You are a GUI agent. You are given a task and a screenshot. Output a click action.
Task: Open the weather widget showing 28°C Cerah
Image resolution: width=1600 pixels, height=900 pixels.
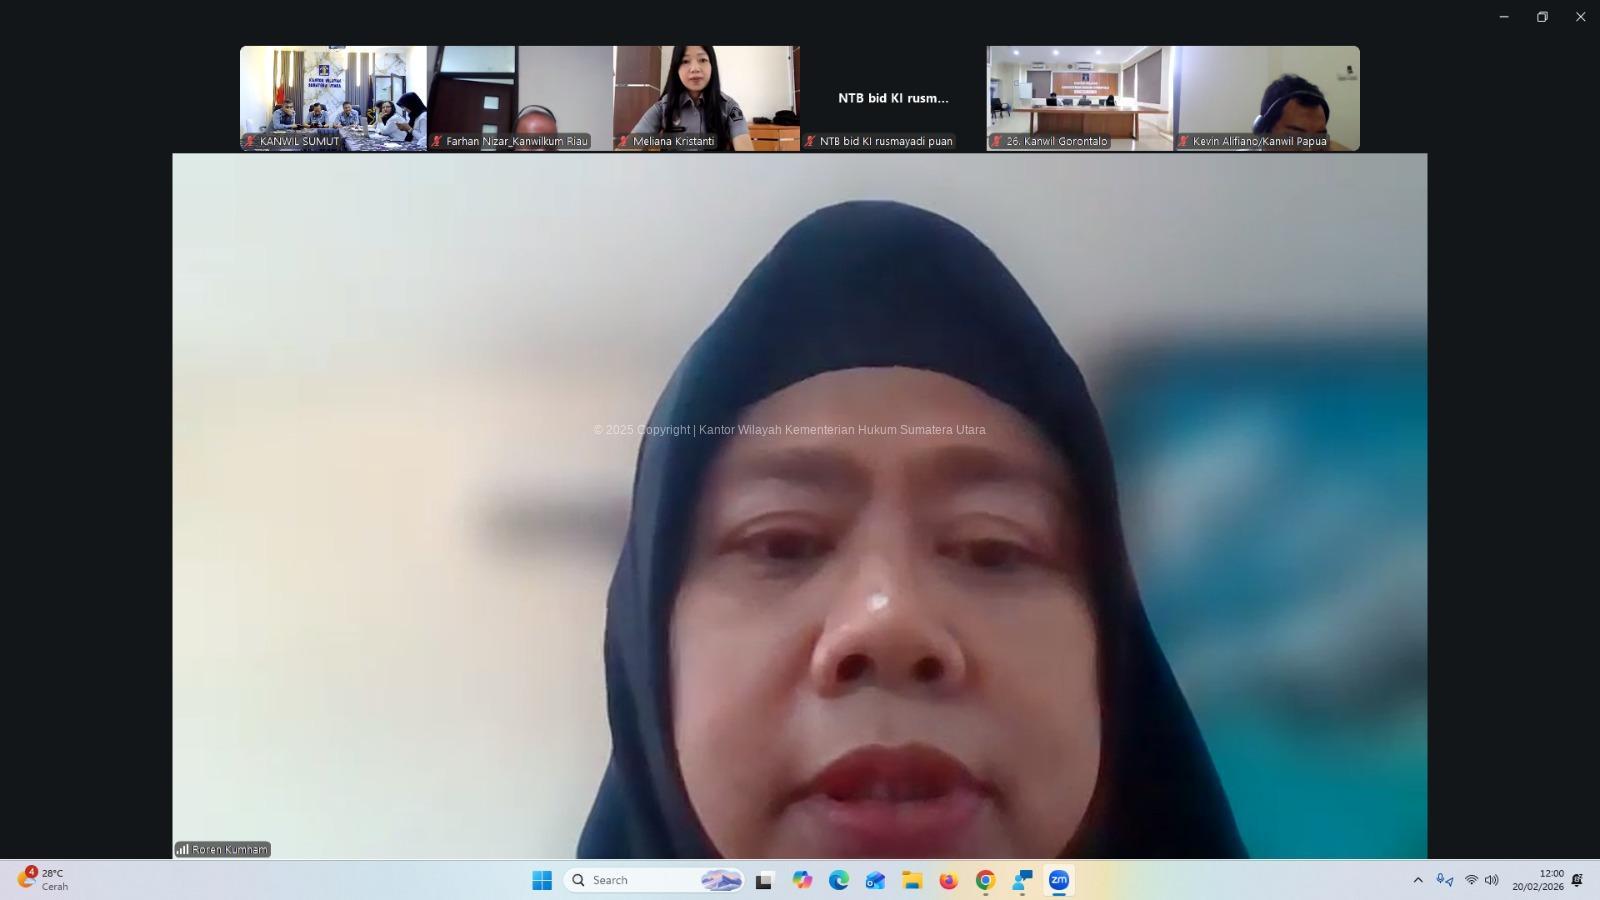(44, 880)
